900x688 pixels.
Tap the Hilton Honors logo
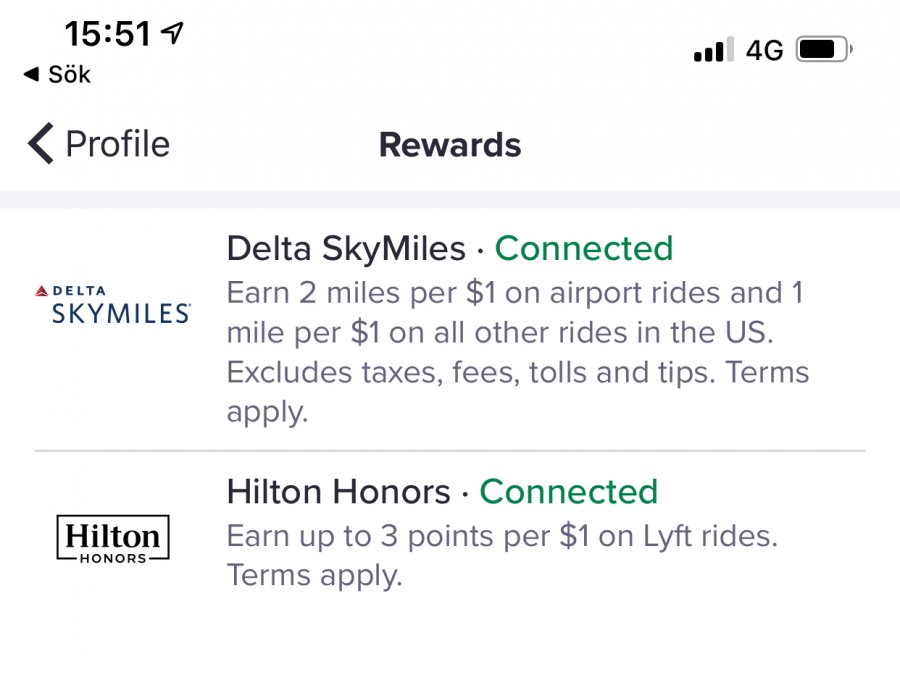click(112, 539)
